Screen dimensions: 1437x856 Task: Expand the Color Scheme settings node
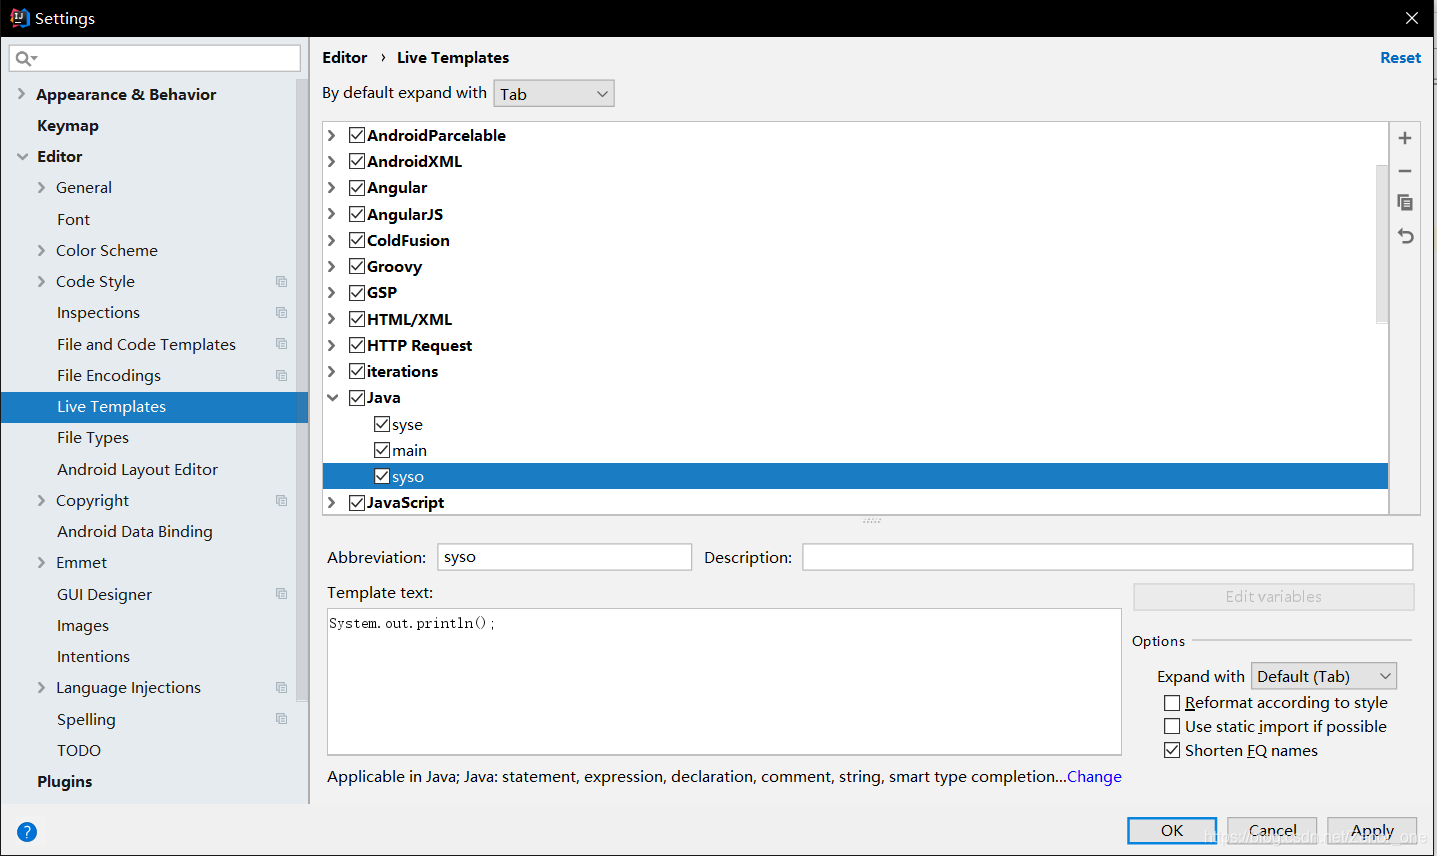(41, 250)
